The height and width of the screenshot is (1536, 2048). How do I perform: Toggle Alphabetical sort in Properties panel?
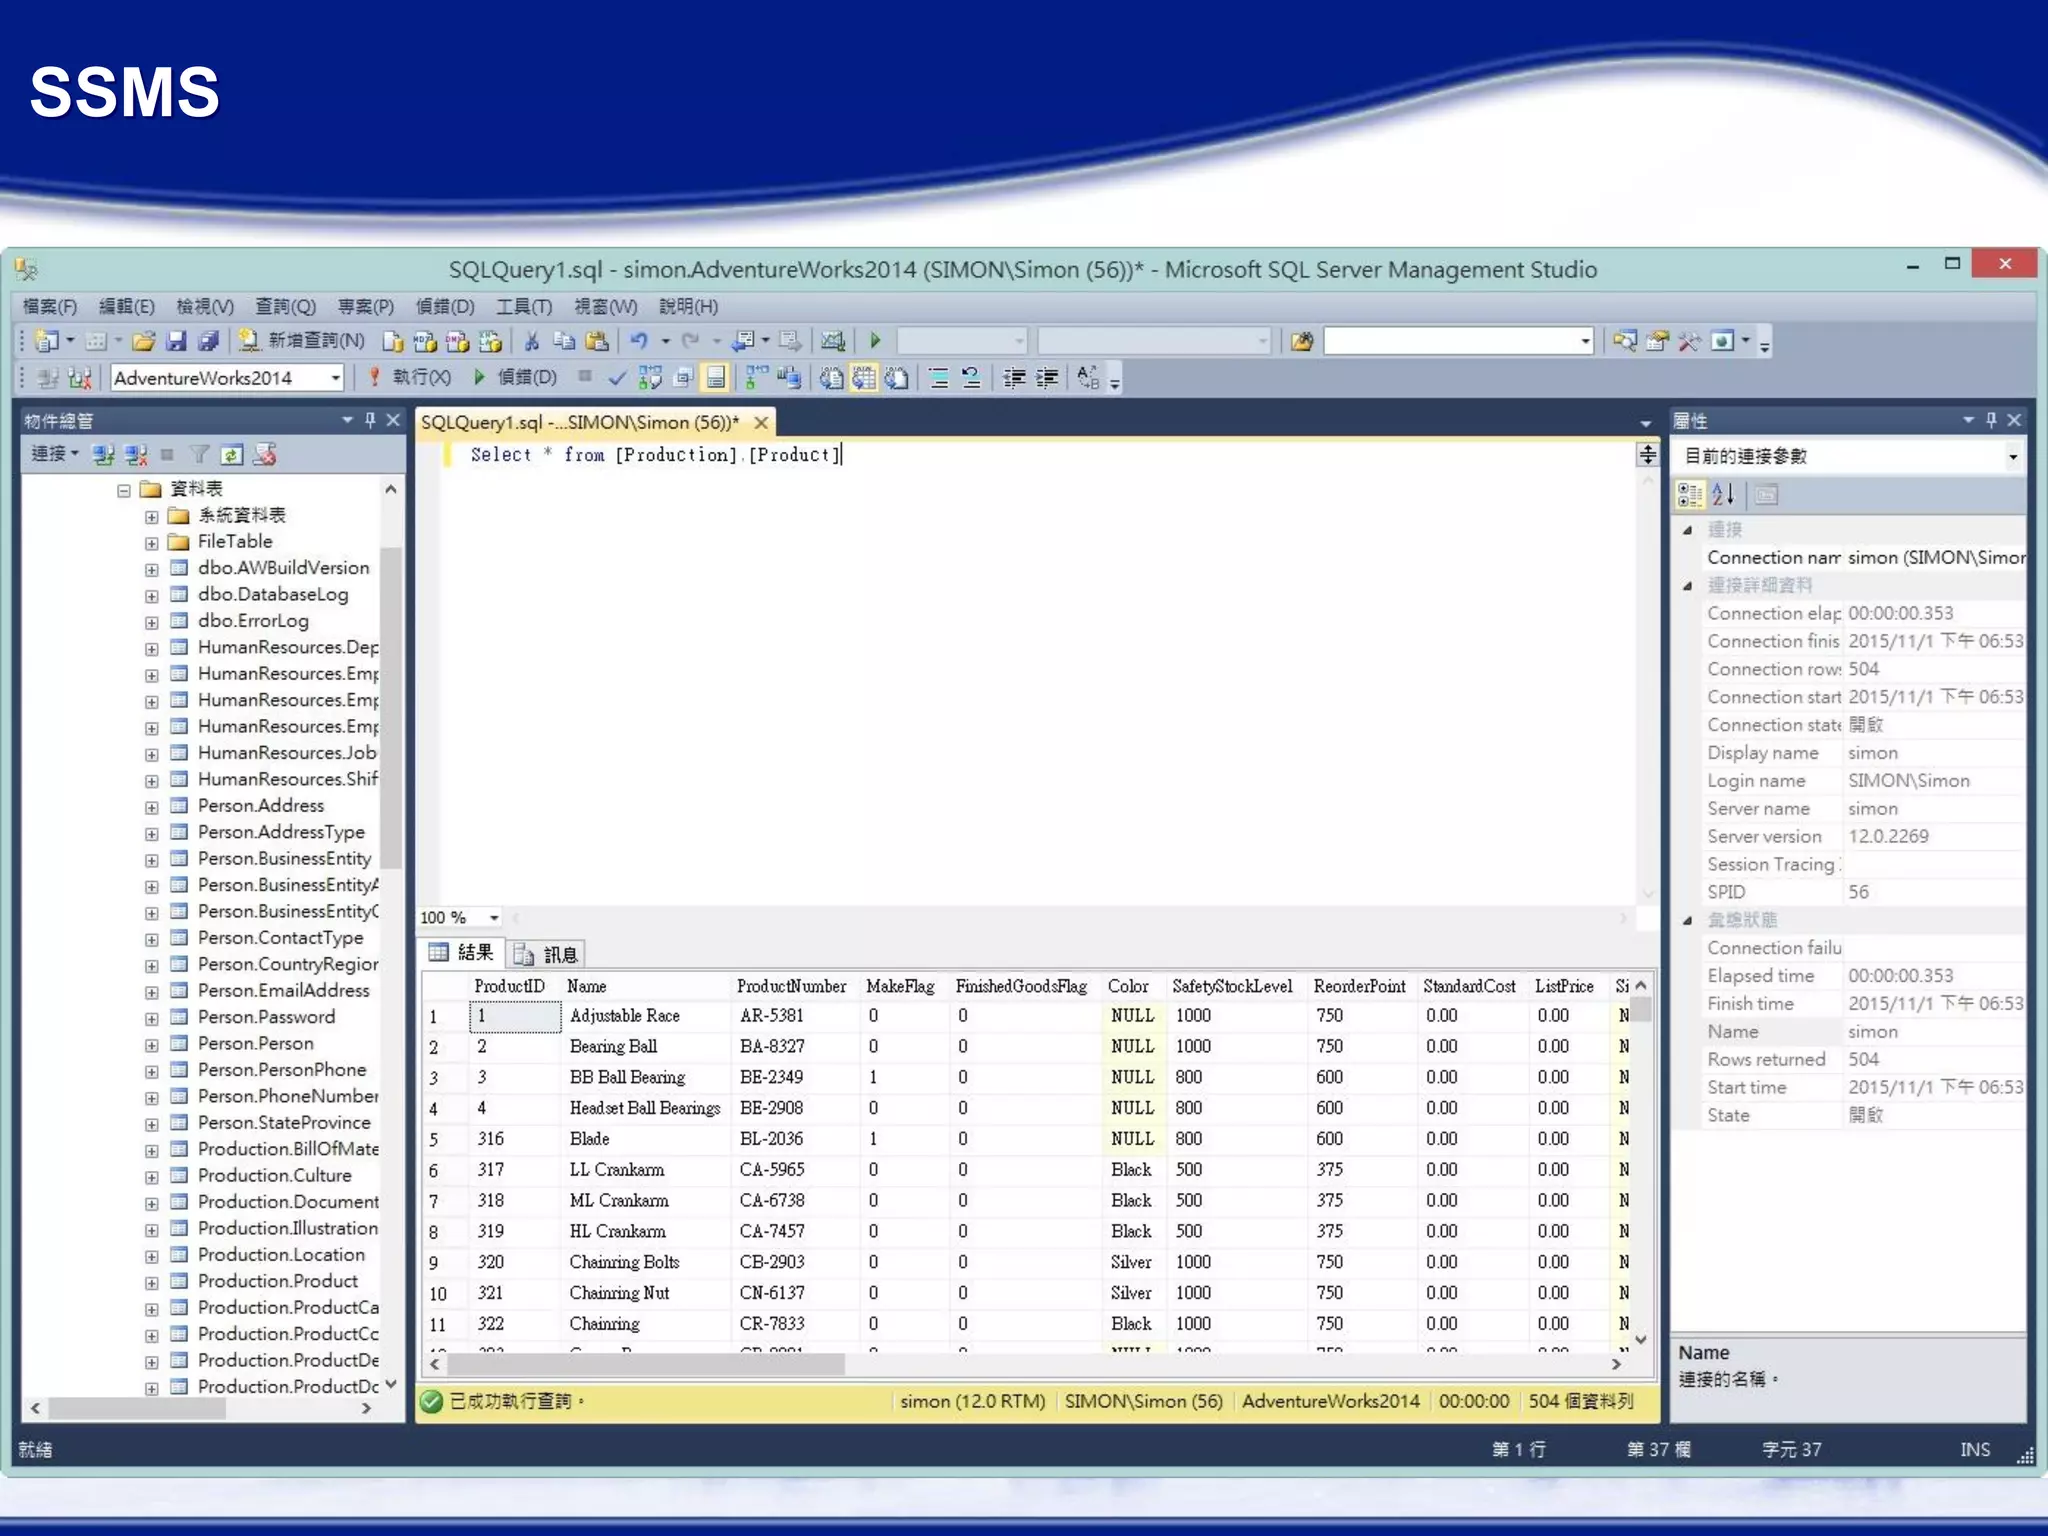click(x=1723, y=495)
